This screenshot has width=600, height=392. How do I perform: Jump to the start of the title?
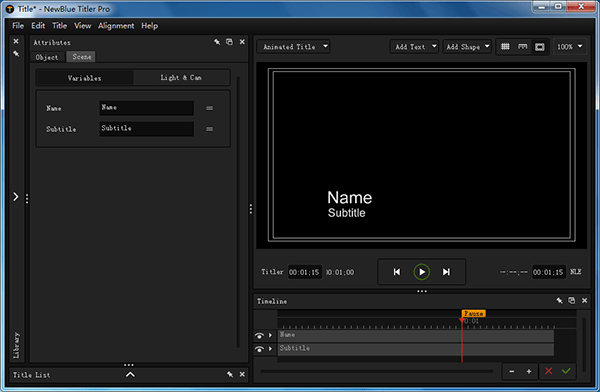point(397,272)
